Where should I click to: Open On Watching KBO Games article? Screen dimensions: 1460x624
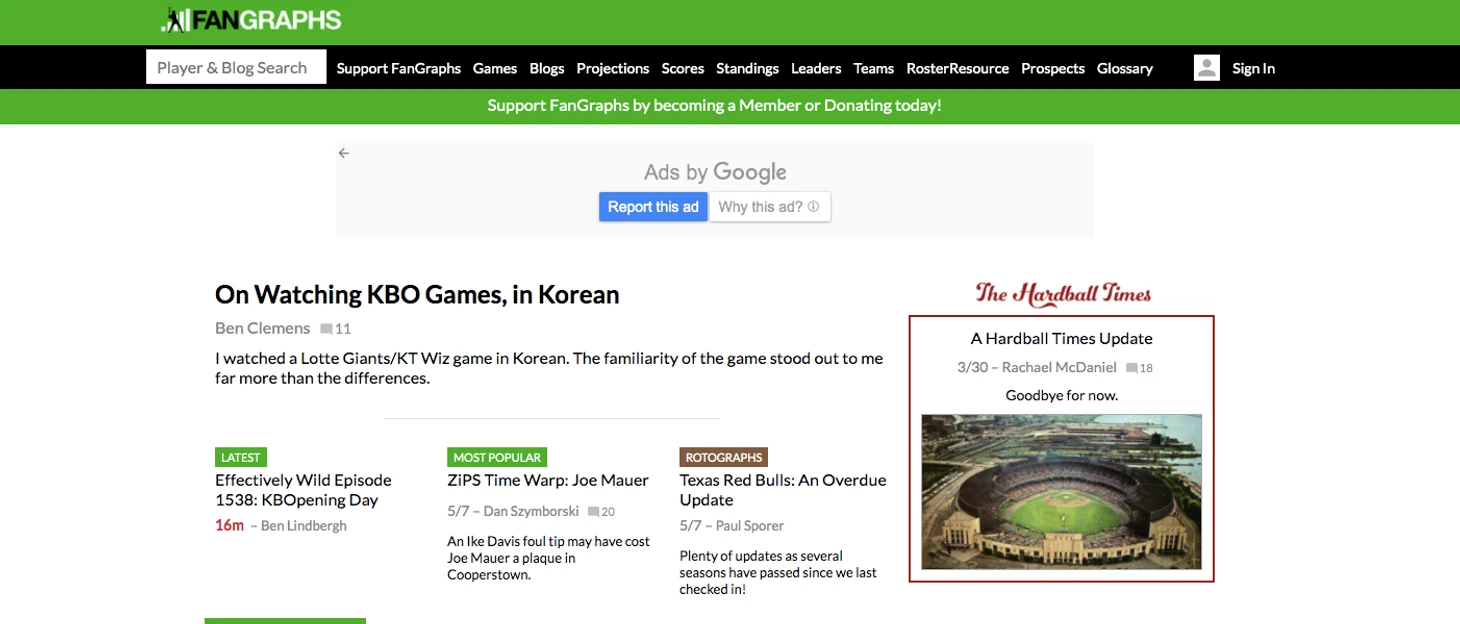(x=417, y=294)
